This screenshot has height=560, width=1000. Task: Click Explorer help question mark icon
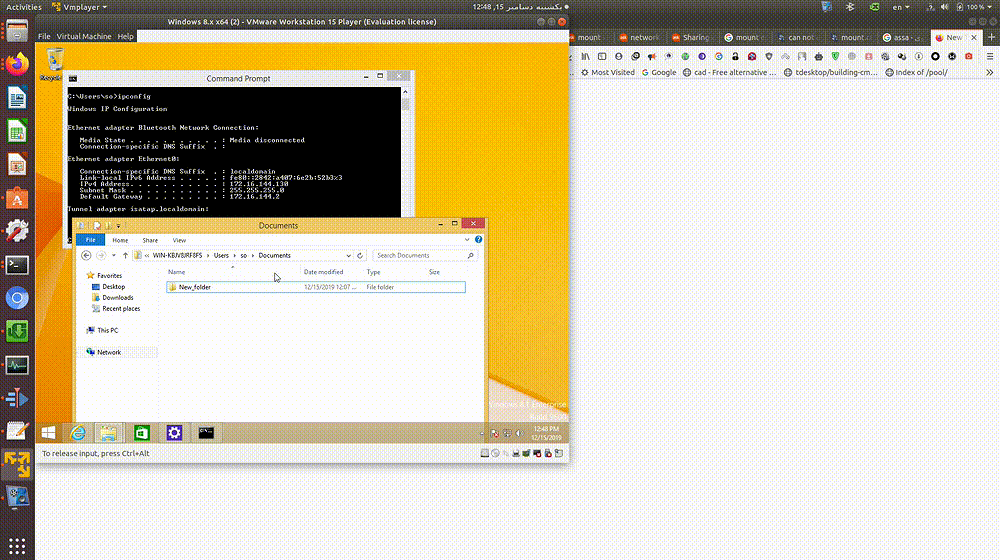click(x=478, y=240)
